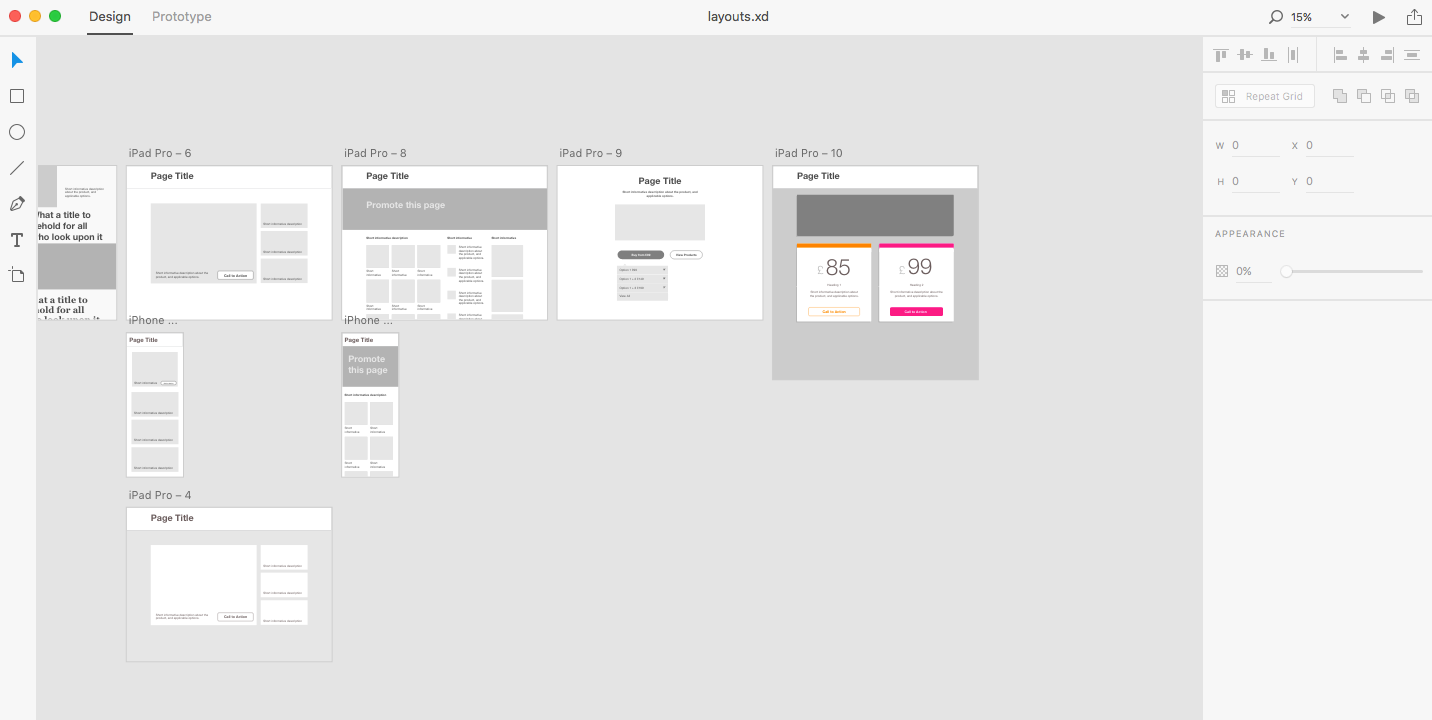Click Align Middle vertically icon
This screenshot has width=1432, height=720.
[1245, 55]
